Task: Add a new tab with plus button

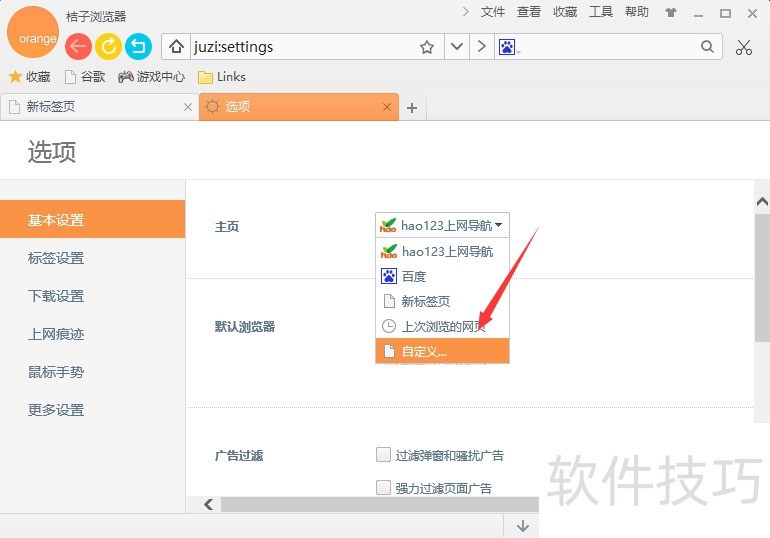Action: point(412,108)
